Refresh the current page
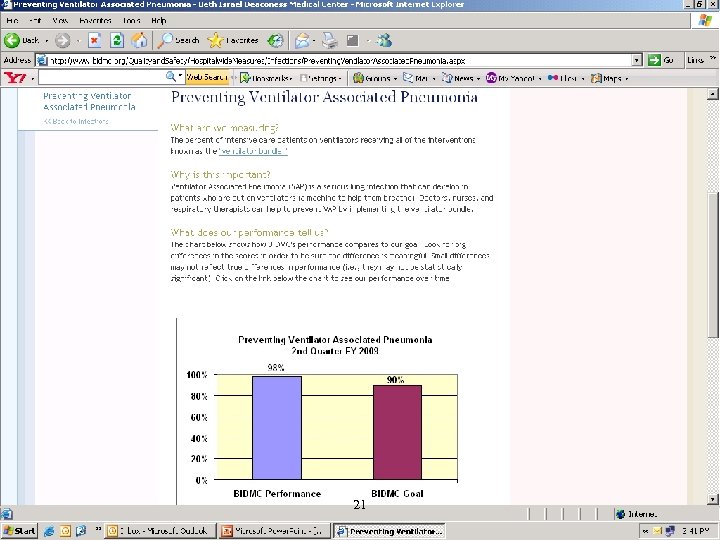The width and height of the screenshot is (720, 540). point(117,40)
